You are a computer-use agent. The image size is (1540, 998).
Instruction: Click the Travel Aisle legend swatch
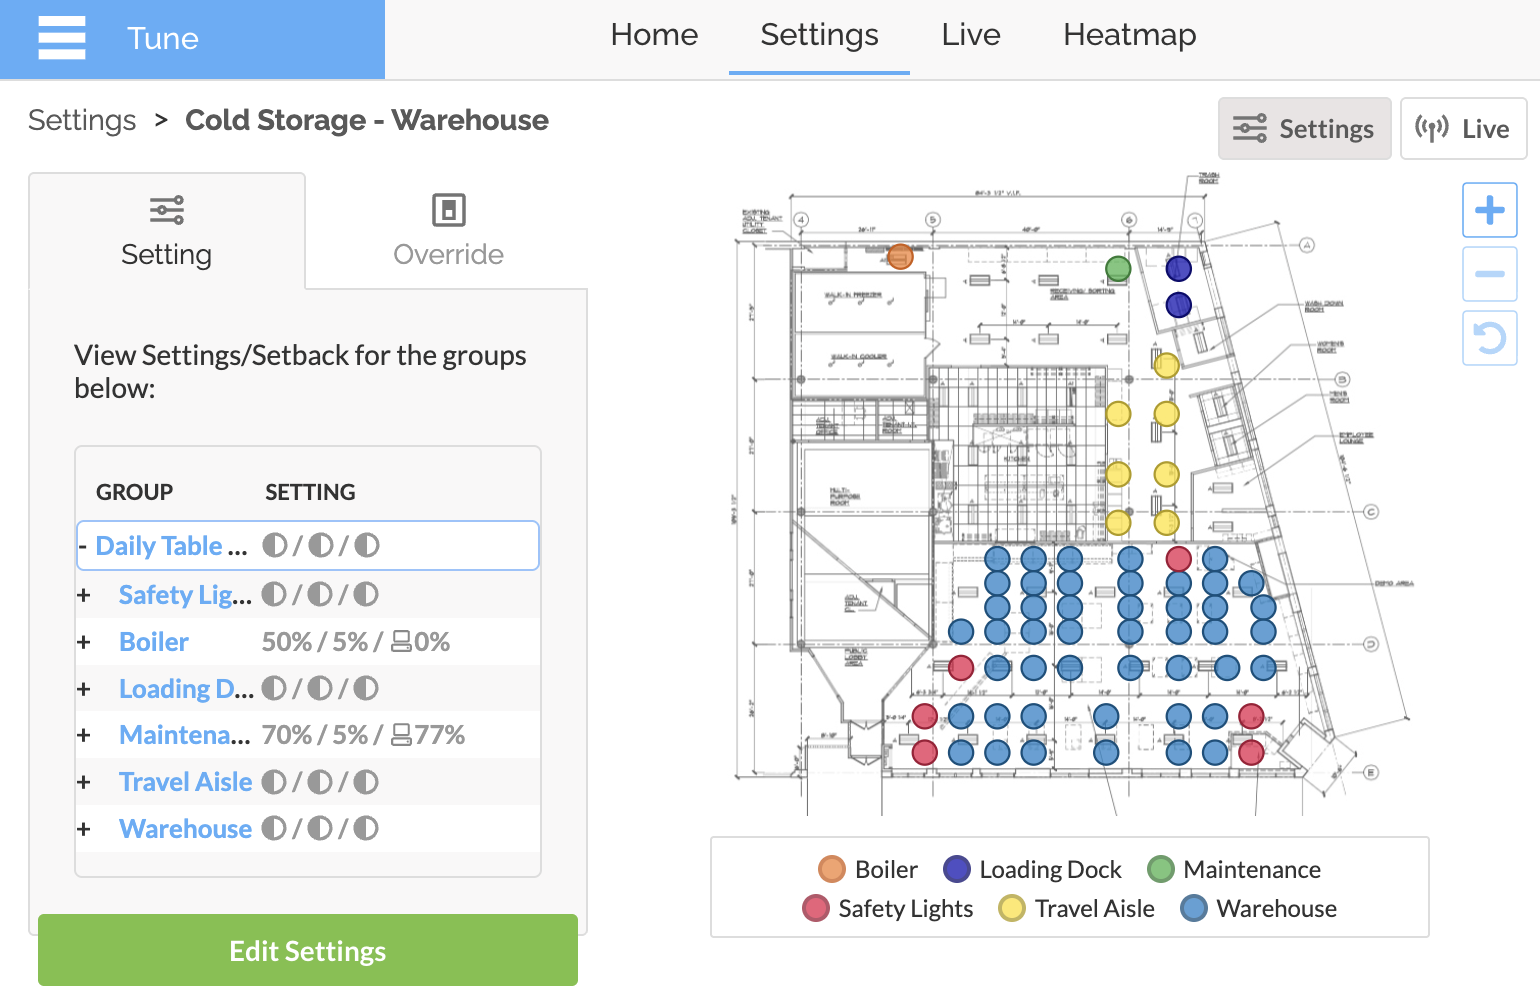click(x=1012, y=908)
